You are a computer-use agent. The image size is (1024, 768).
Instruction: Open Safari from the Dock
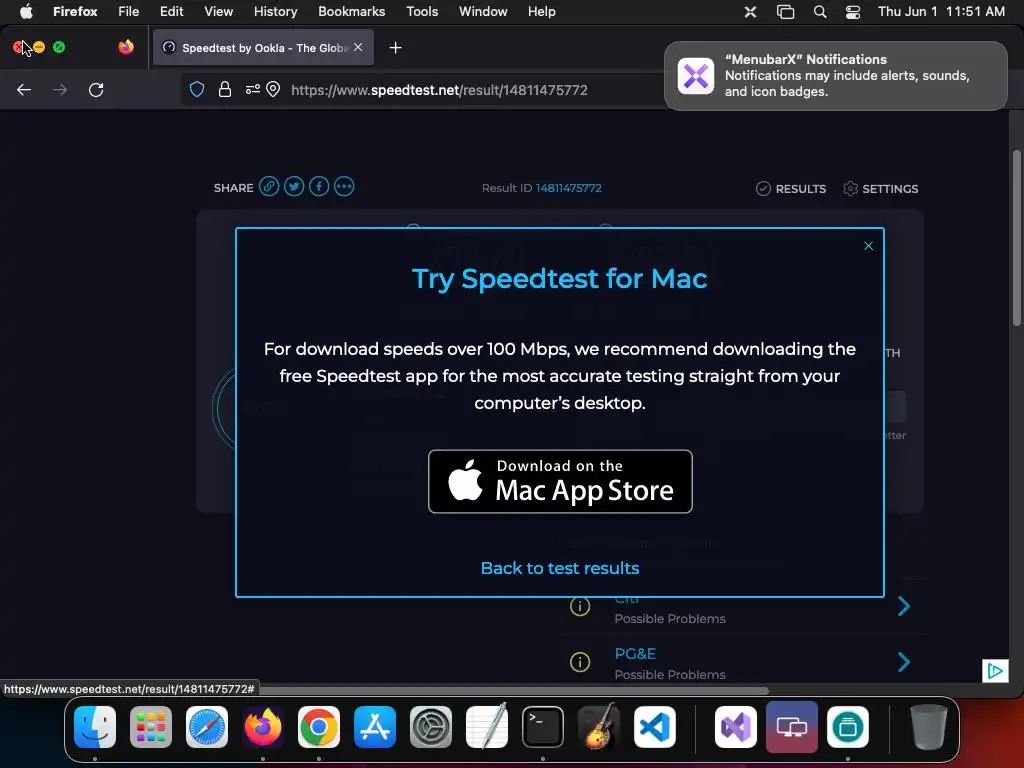[x=207, y=727]
